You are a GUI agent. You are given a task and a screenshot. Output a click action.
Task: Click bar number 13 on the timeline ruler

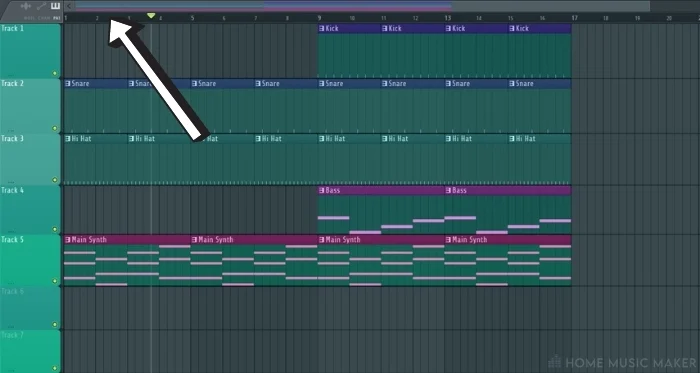click(x=447, y=18)
